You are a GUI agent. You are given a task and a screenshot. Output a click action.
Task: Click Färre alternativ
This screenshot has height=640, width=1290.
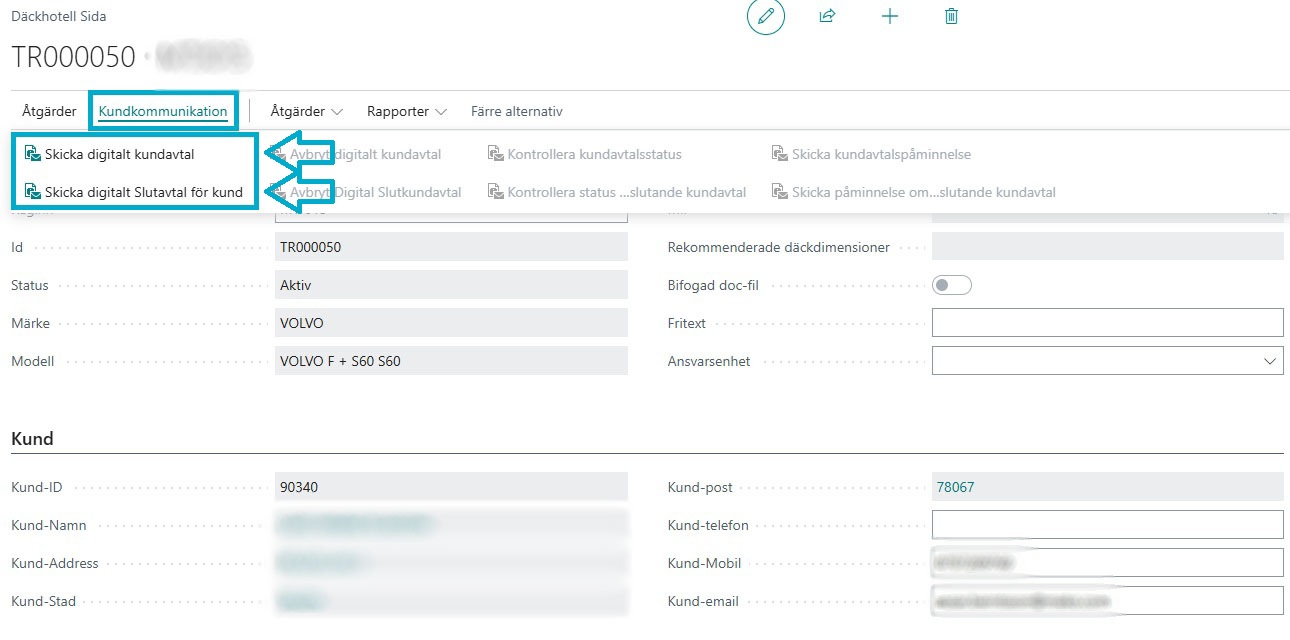[516, 111]
